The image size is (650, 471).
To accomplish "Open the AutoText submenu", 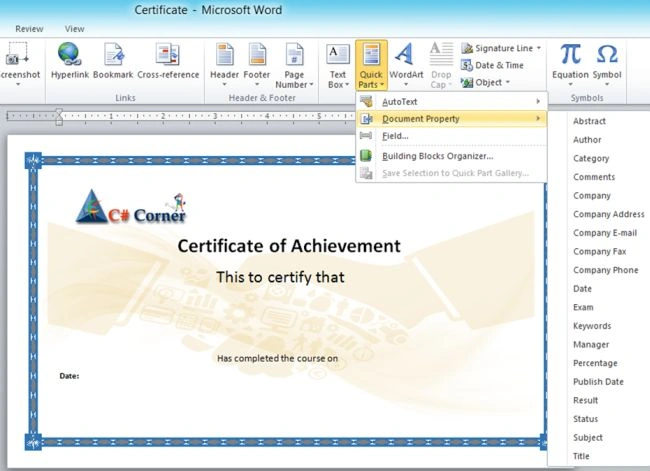I will tap(451, 101).
